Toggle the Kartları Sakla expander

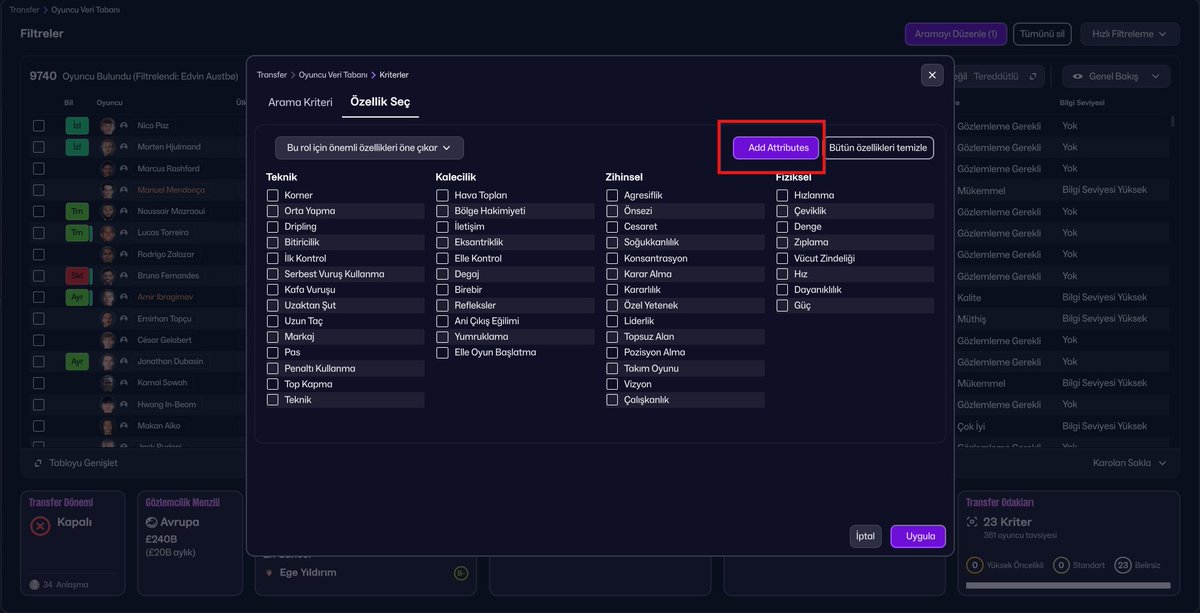[1129, 463]
